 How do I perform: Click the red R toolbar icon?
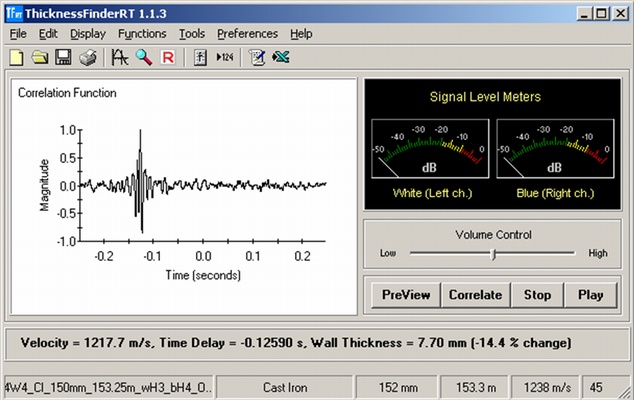point(167,58)
